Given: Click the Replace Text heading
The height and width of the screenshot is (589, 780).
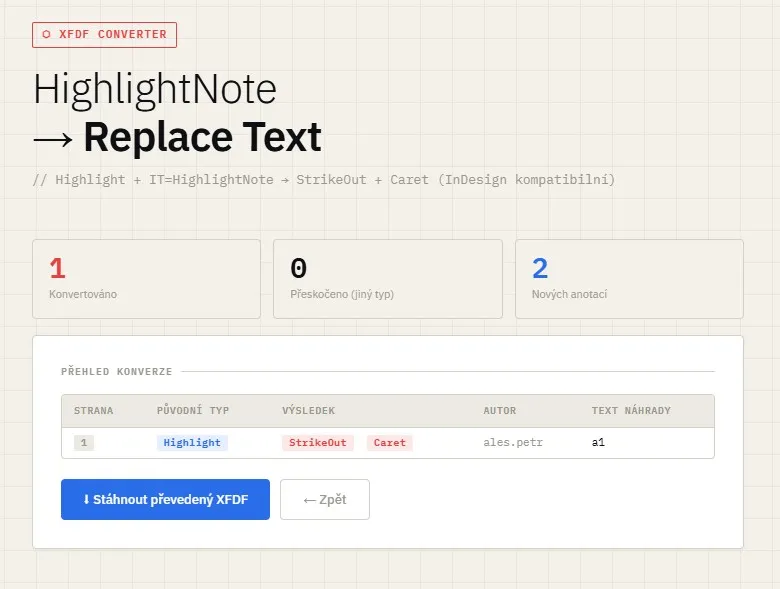Looking at the screenshot, I should 202,137.
